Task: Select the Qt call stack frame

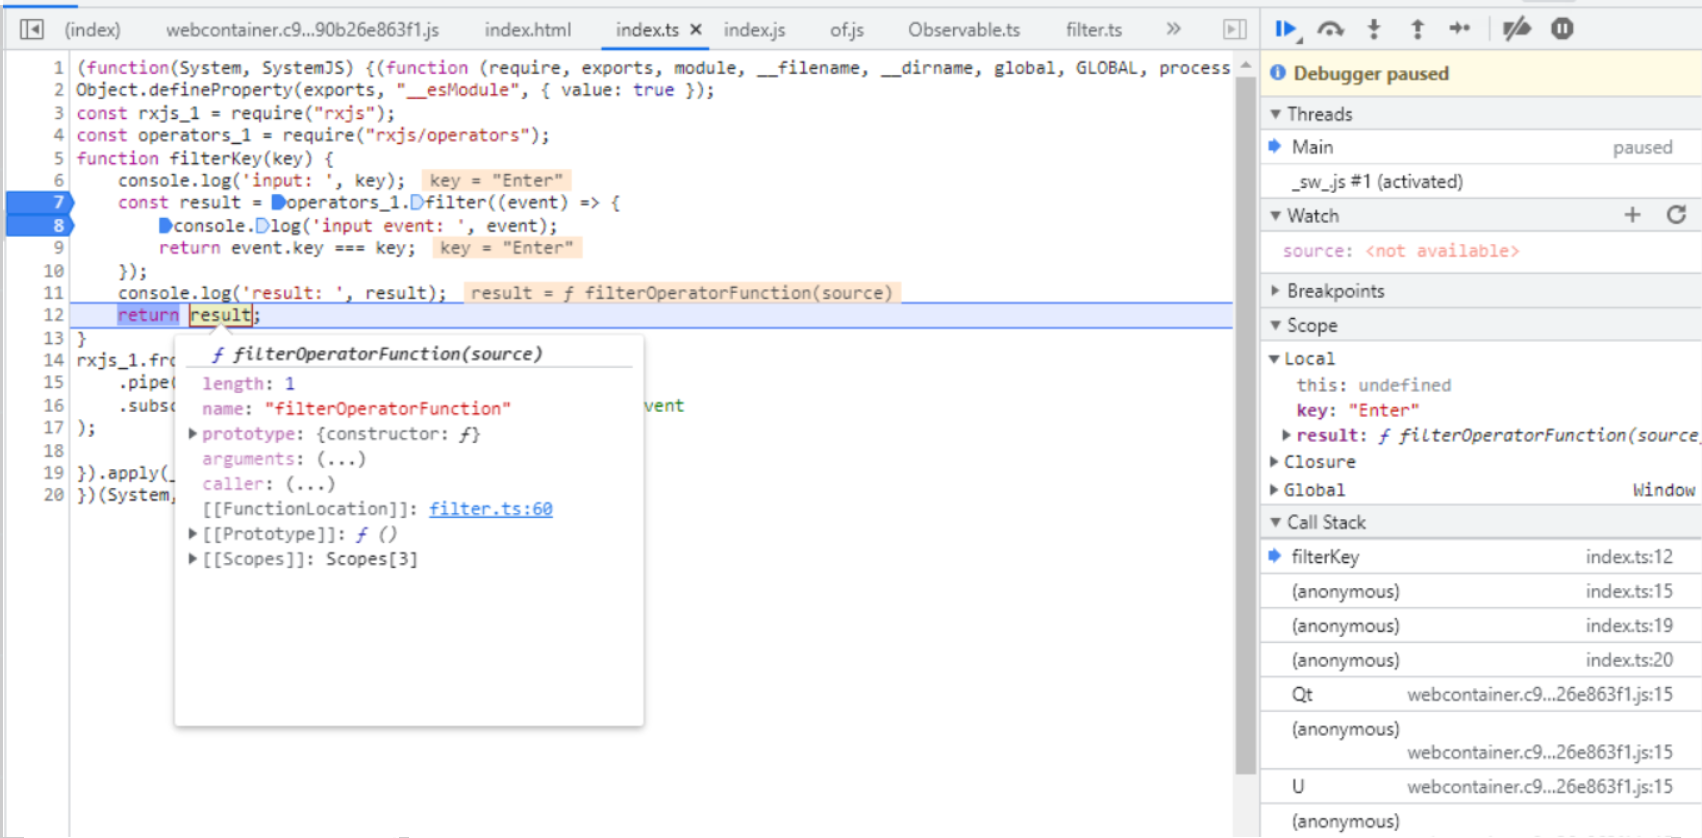Action: point(1482,694)
